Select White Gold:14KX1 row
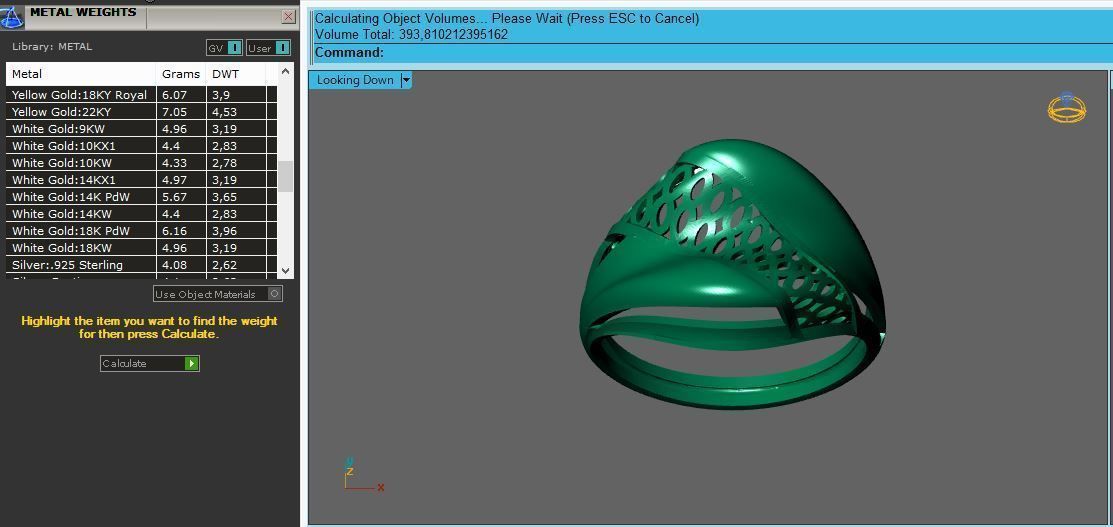Screen dimensions: 1113x527 [x=141, y=180]
